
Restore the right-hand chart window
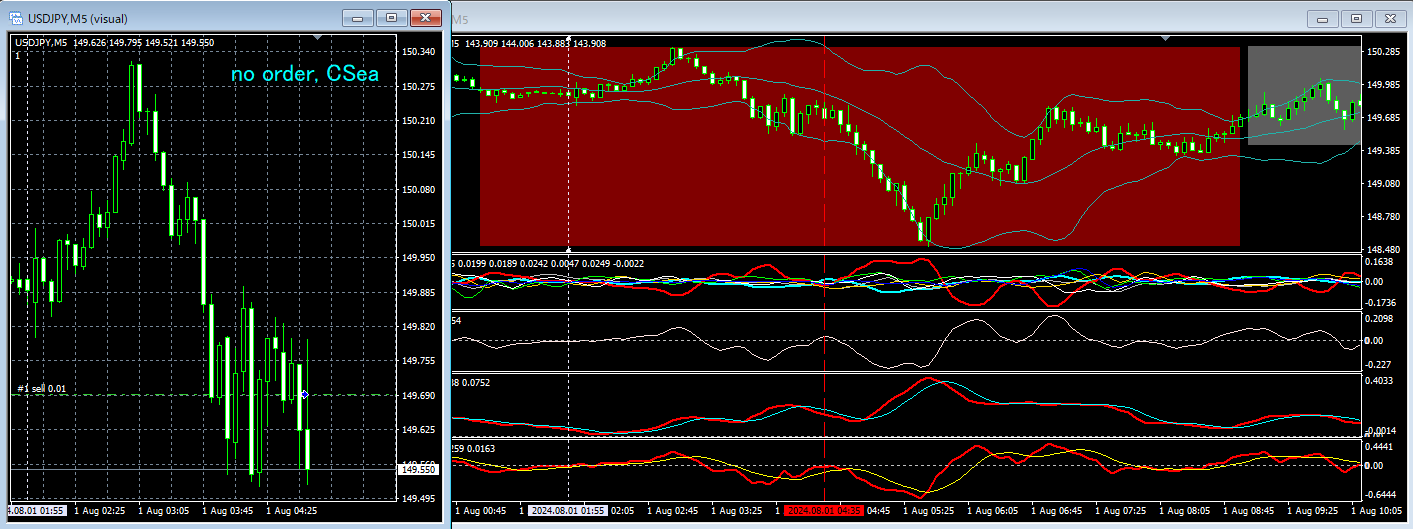pos(1357,18)
